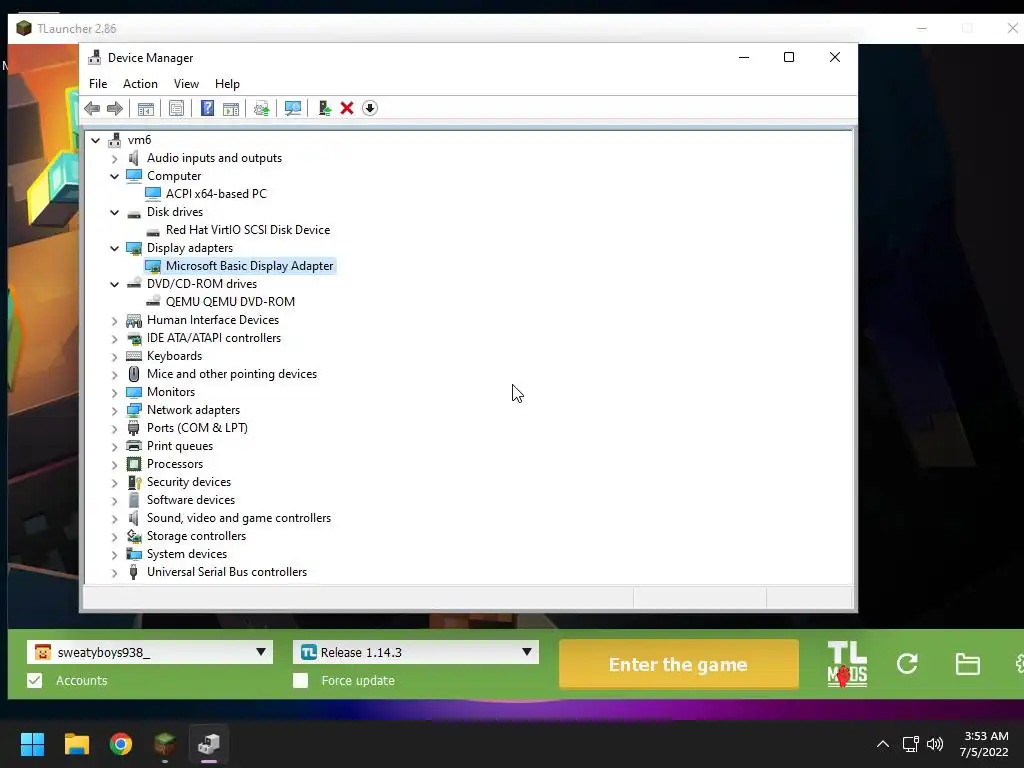Click the blue Help toolbar icon
This screenshot has height=768, width=1024.
click(x=207, y=108)
